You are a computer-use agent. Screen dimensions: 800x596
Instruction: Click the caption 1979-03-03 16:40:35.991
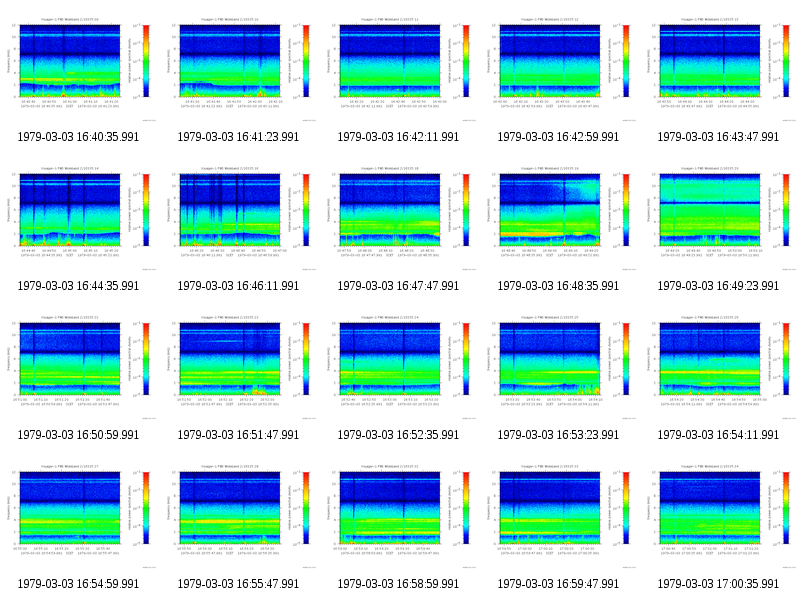click(x=78, y=137)
